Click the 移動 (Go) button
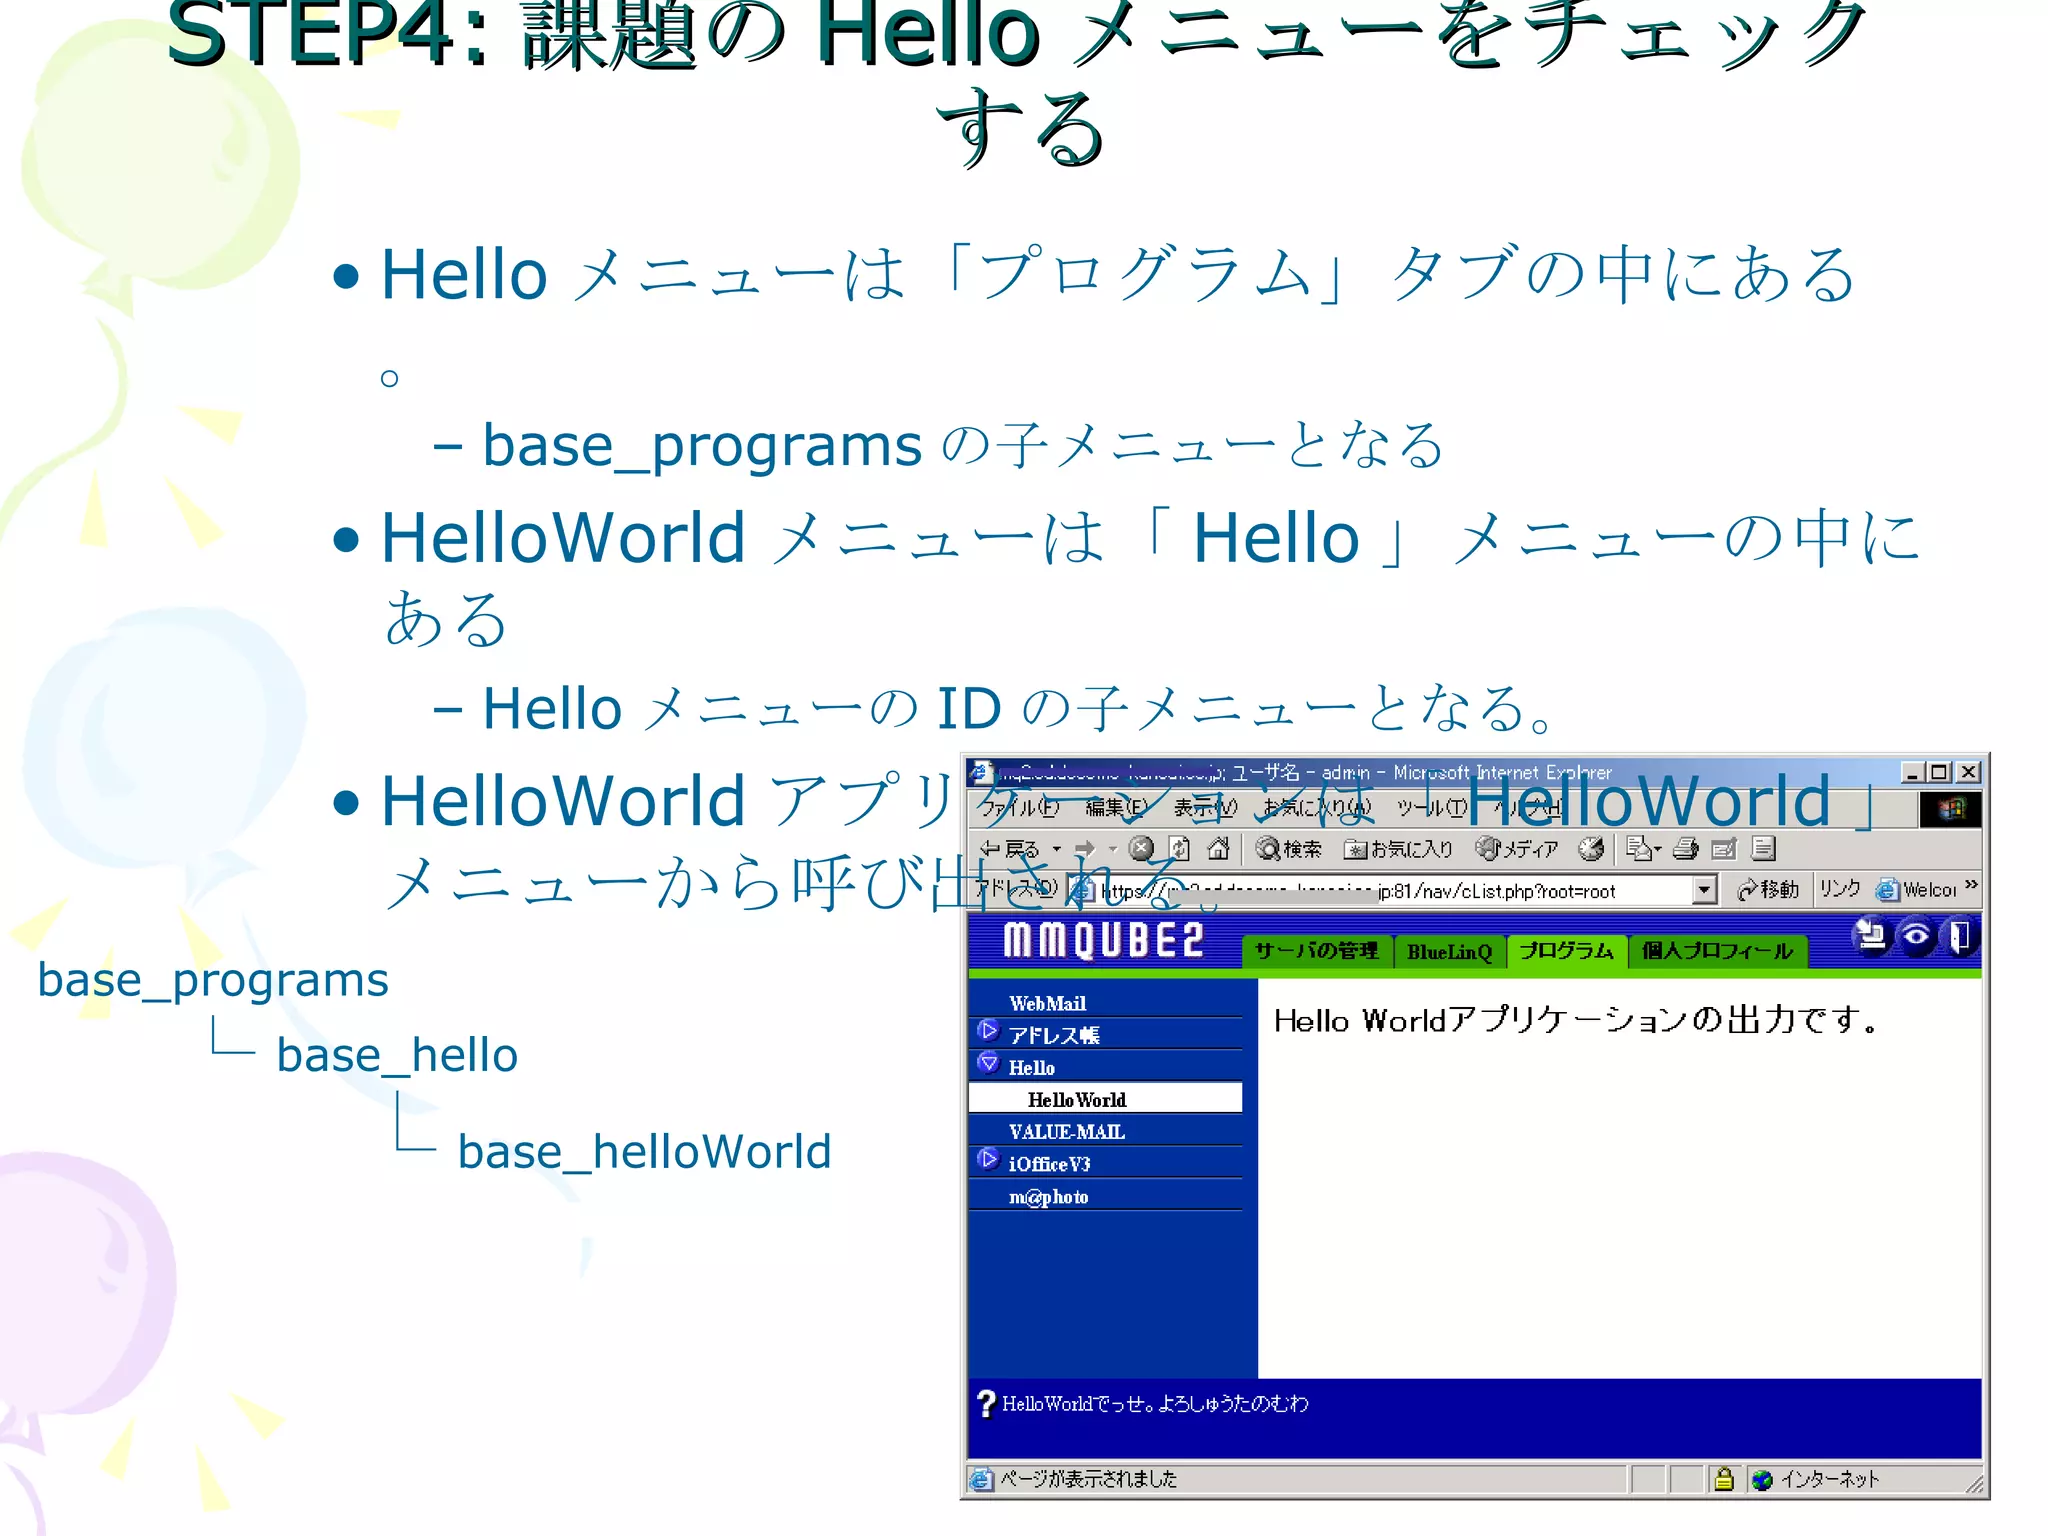The image size is (2048, 1536). [x=1767, y=889]
